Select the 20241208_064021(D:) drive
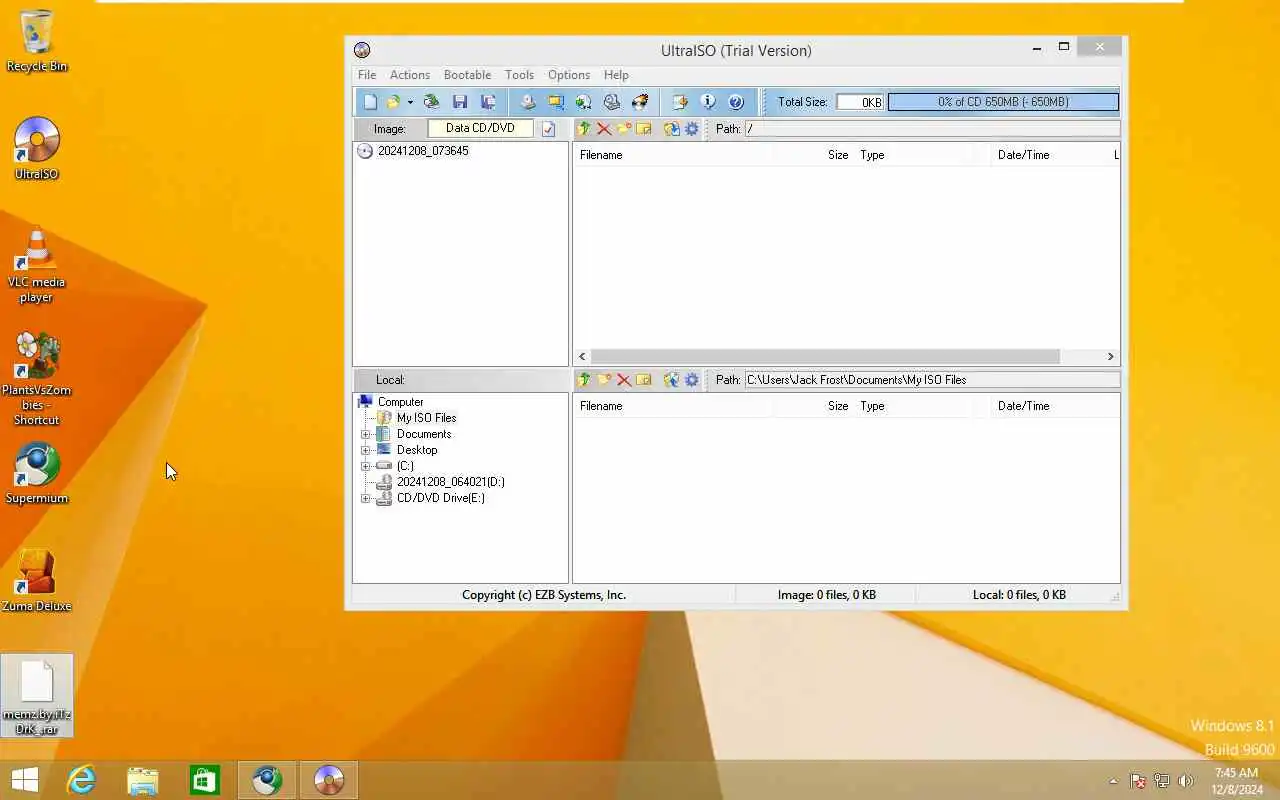Image resolution: width=1280 pixels, height=800 pixels. tap(450, 482)
